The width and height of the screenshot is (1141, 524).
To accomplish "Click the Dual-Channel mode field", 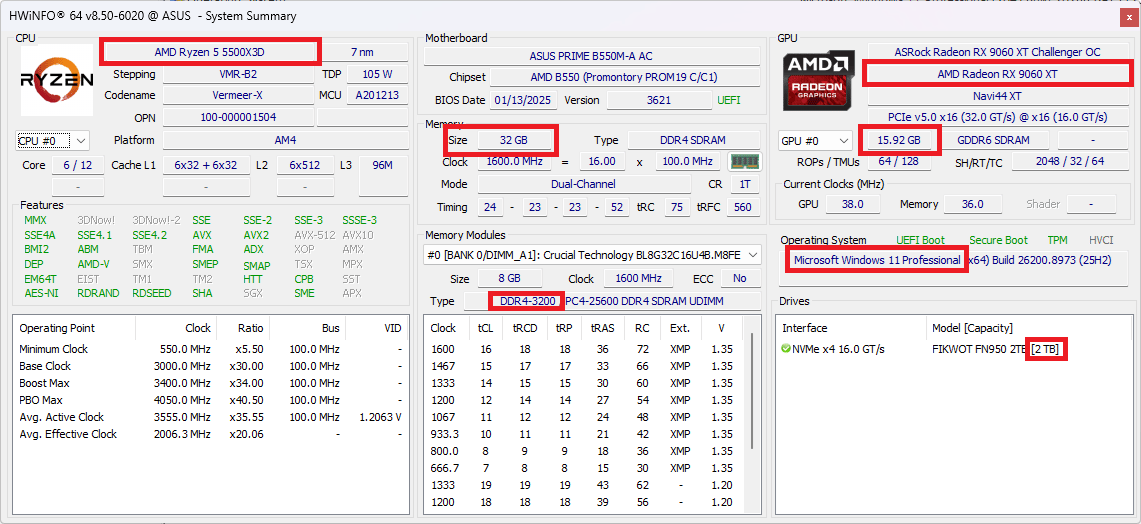I will [584, 184].
